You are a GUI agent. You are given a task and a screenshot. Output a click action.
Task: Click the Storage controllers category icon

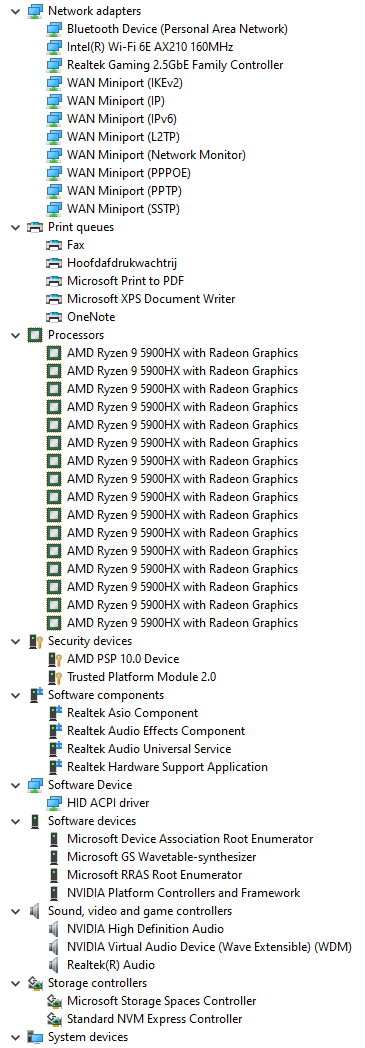(x=35, y=983)
